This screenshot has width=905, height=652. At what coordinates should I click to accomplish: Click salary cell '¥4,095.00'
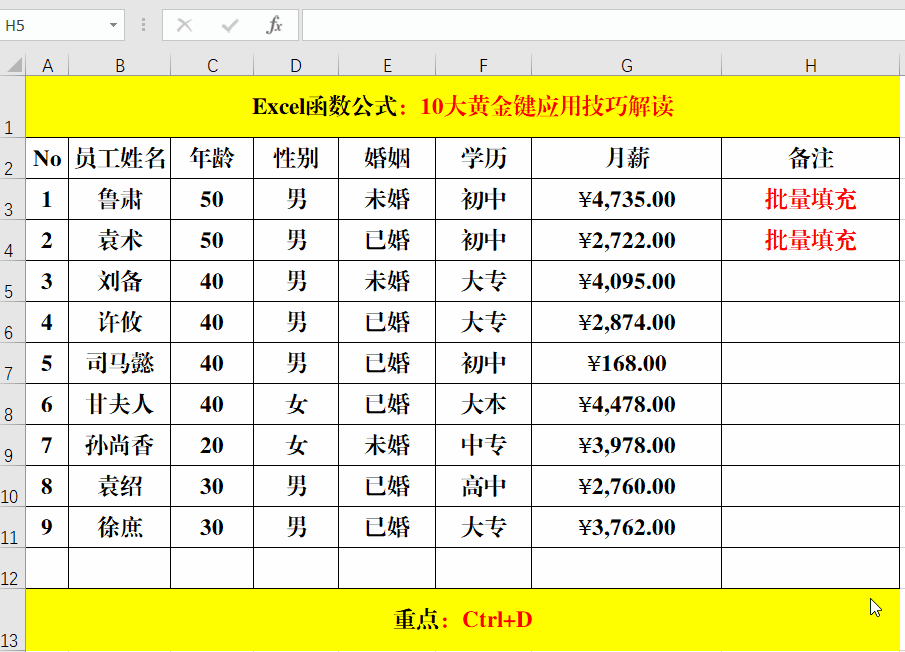tap(626, 281)
